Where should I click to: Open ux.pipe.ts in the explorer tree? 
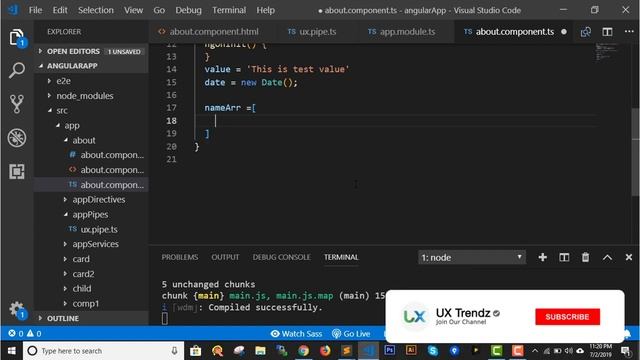(x=99, y=229)
